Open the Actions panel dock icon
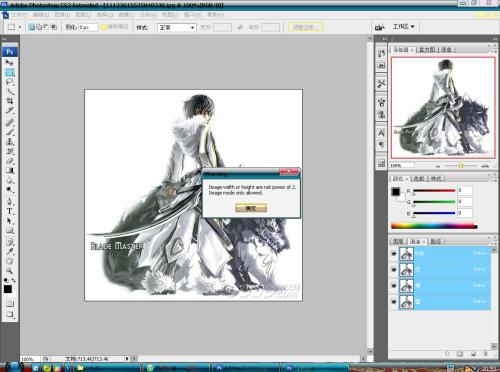Image resolution: width=500 pixels, height=372 pixels. (x=381, y=65)
